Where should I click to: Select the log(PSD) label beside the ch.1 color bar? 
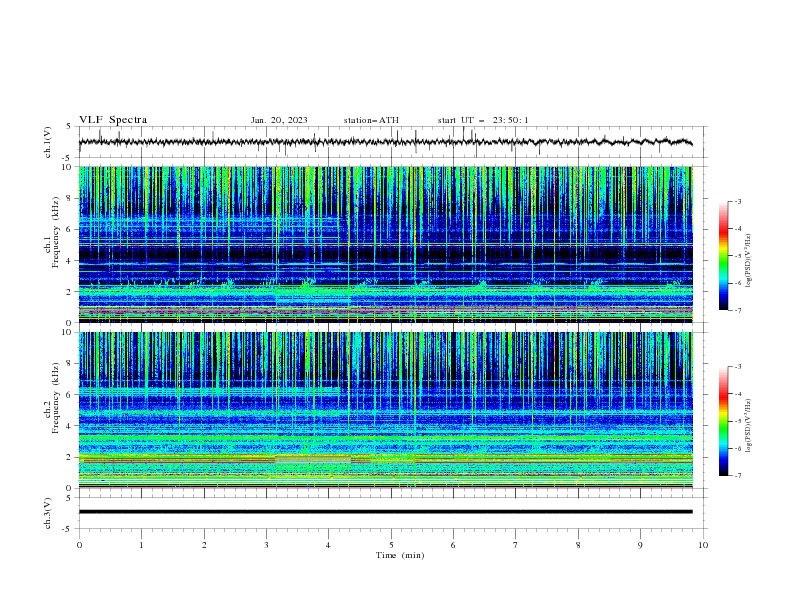748,261
